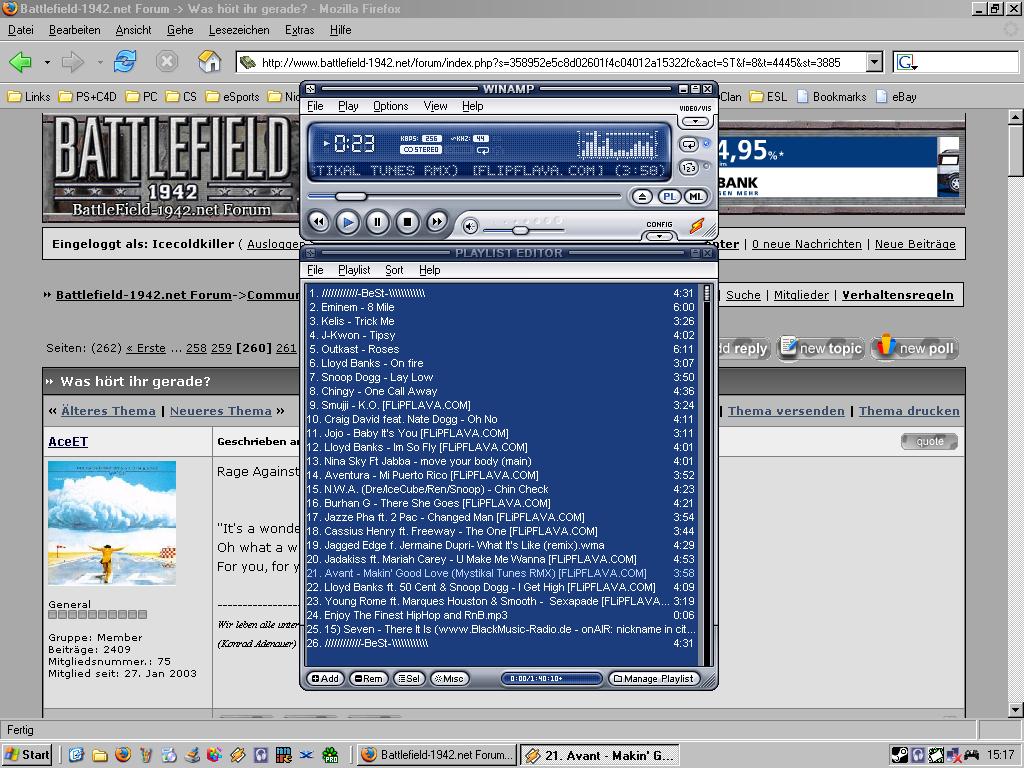Click the folder icon in quick launch bar
Image resolution: width=1024 pixels, height=768 pixels.
tap(100, 756)
